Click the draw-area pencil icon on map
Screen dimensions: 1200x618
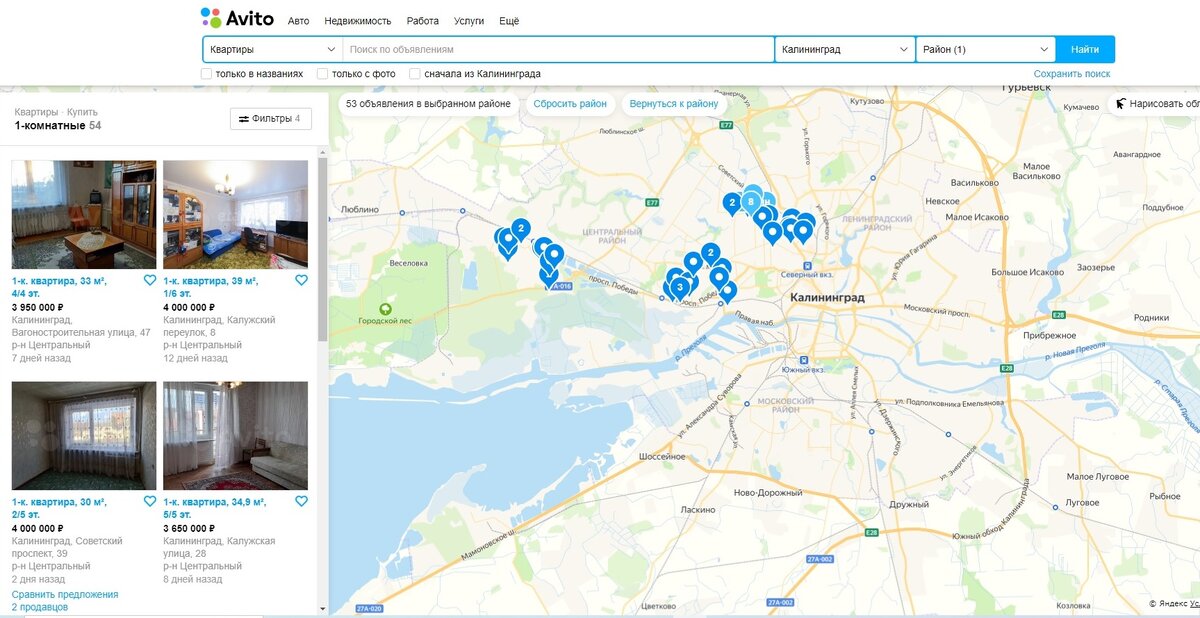tap(1120, 104)
